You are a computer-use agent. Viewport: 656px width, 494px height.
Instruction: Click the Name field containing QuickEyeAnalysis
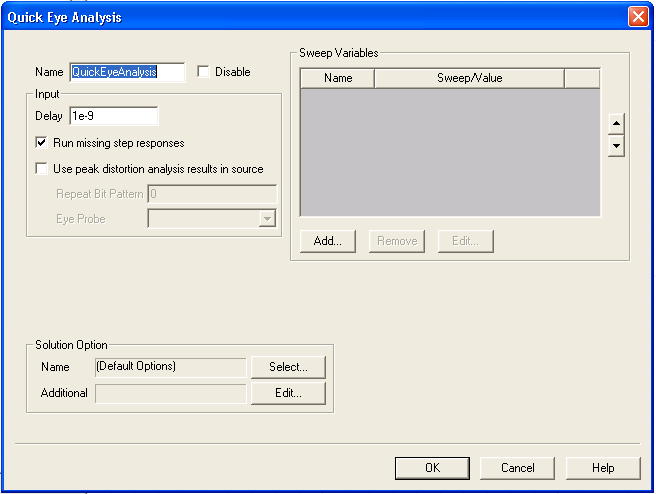point(127,72)
